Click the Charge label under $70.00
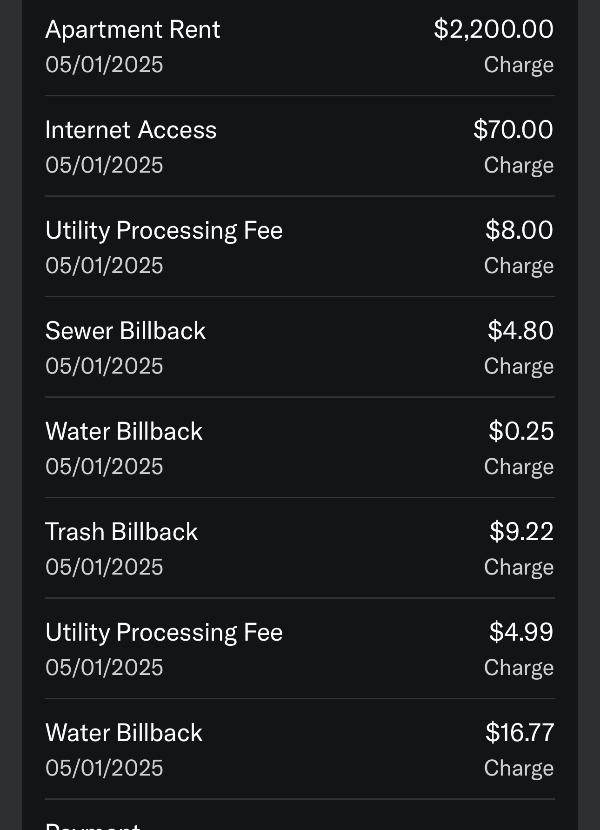The width and height of the screenshot is (600, 830). pos(519,166)
